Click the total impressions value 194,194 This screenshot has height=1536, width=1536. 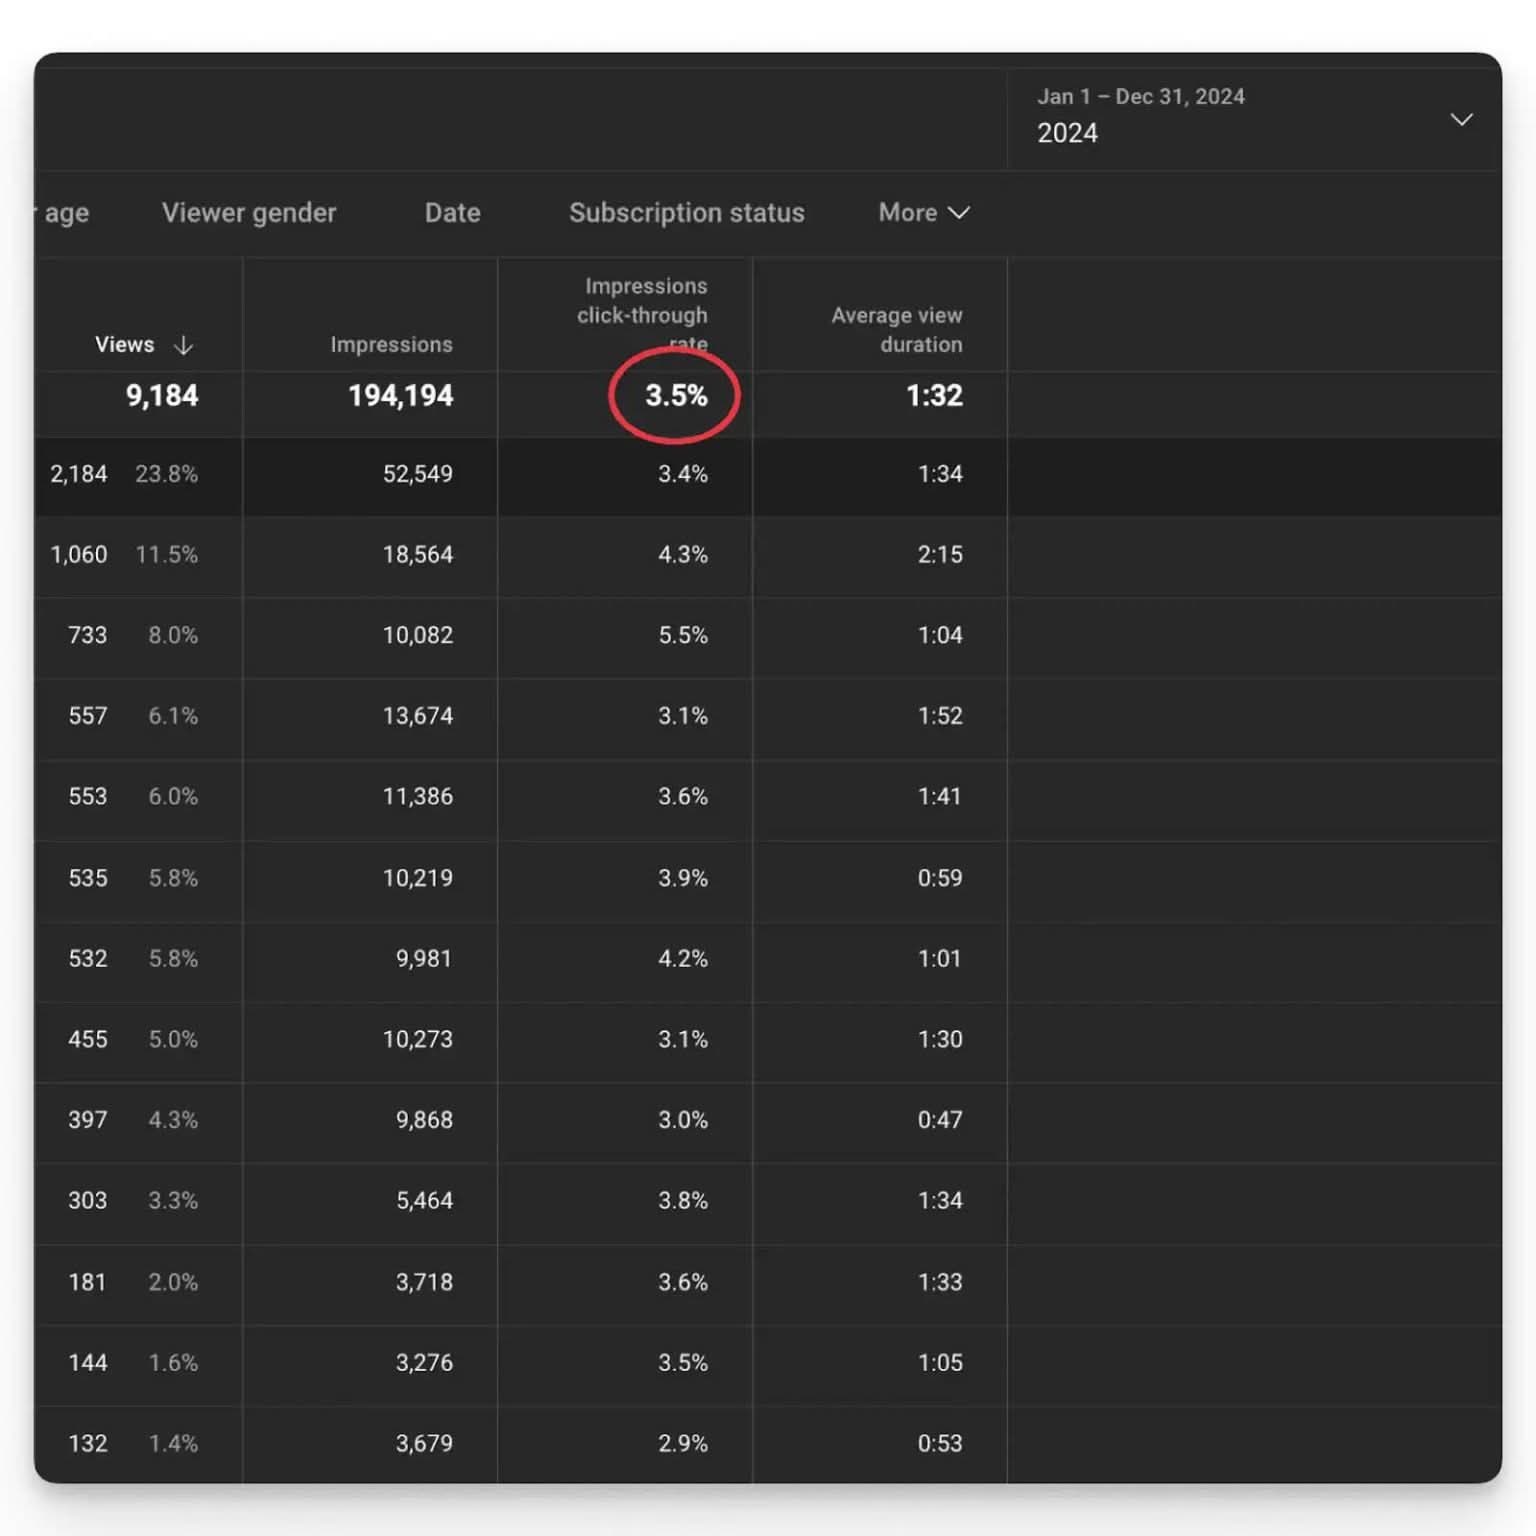[x=400, y=396]
